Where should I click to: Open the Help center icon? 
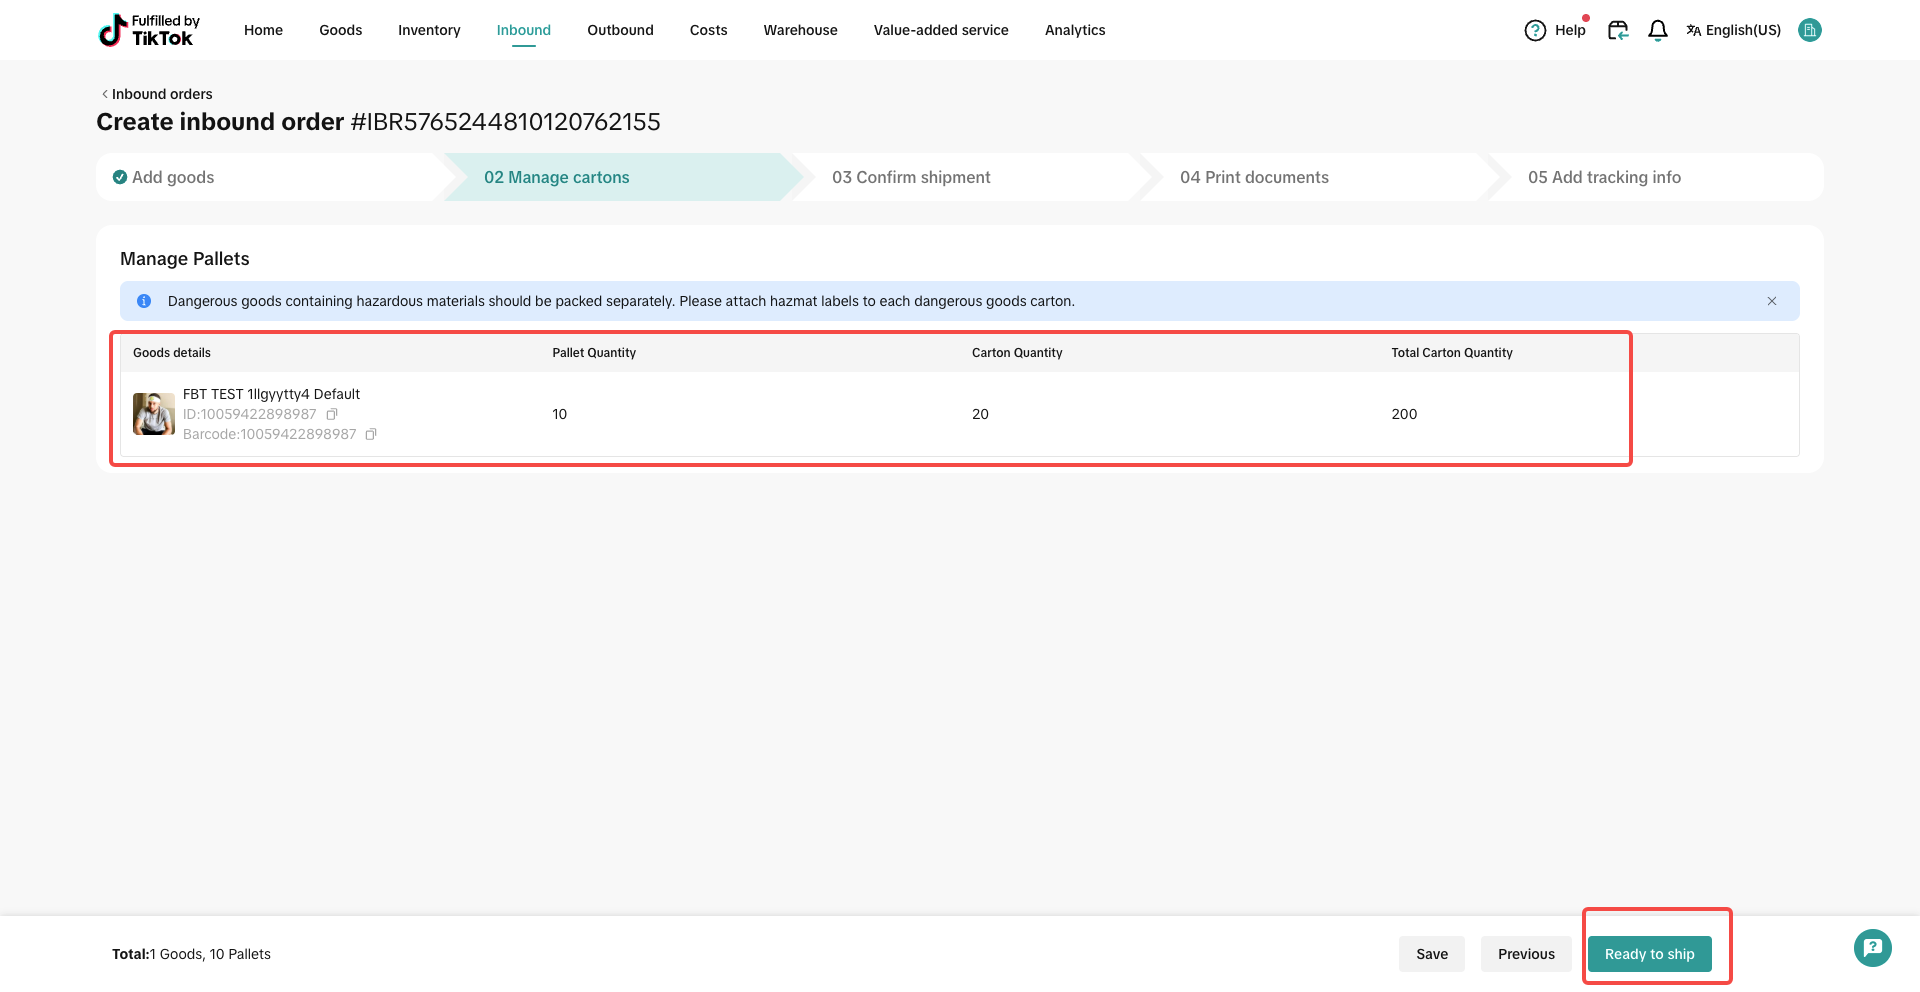point(1535,31)
